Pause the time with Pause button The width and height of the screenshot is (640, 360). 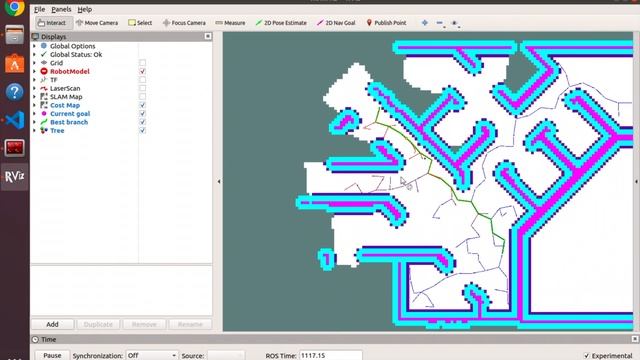click(52, 355)
